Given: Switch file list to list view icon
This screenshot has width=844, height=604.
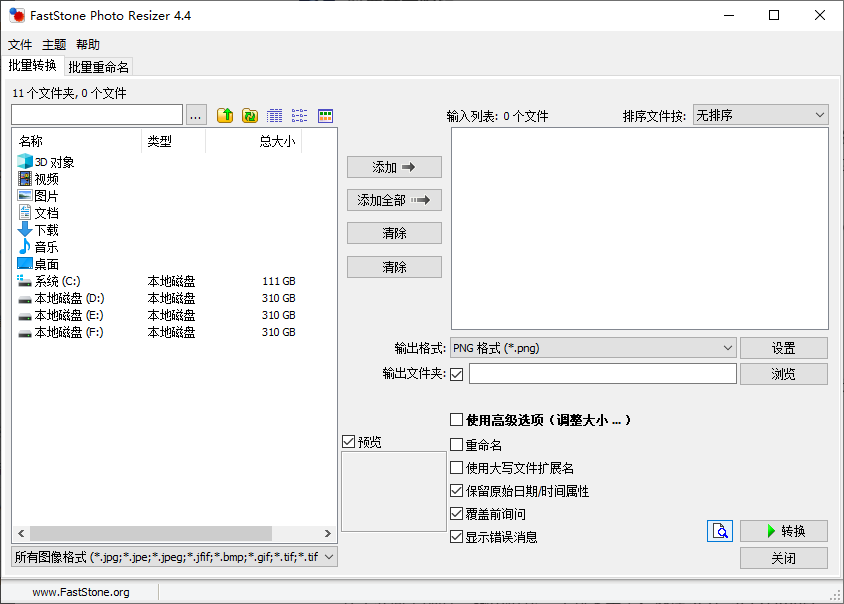Looking at the screenshot, I should pos(299,116).
